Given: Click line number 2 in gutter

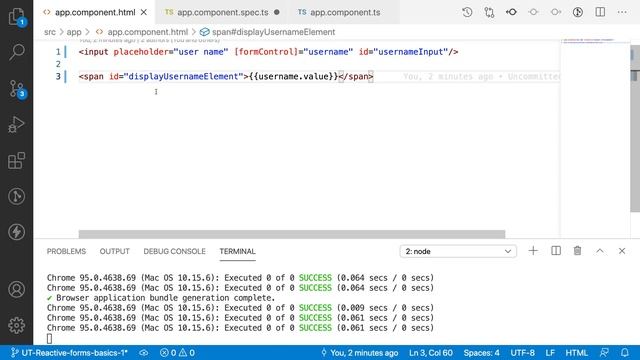Looking at the screenshot, I should pyautogui.click(x=58, y=64).
